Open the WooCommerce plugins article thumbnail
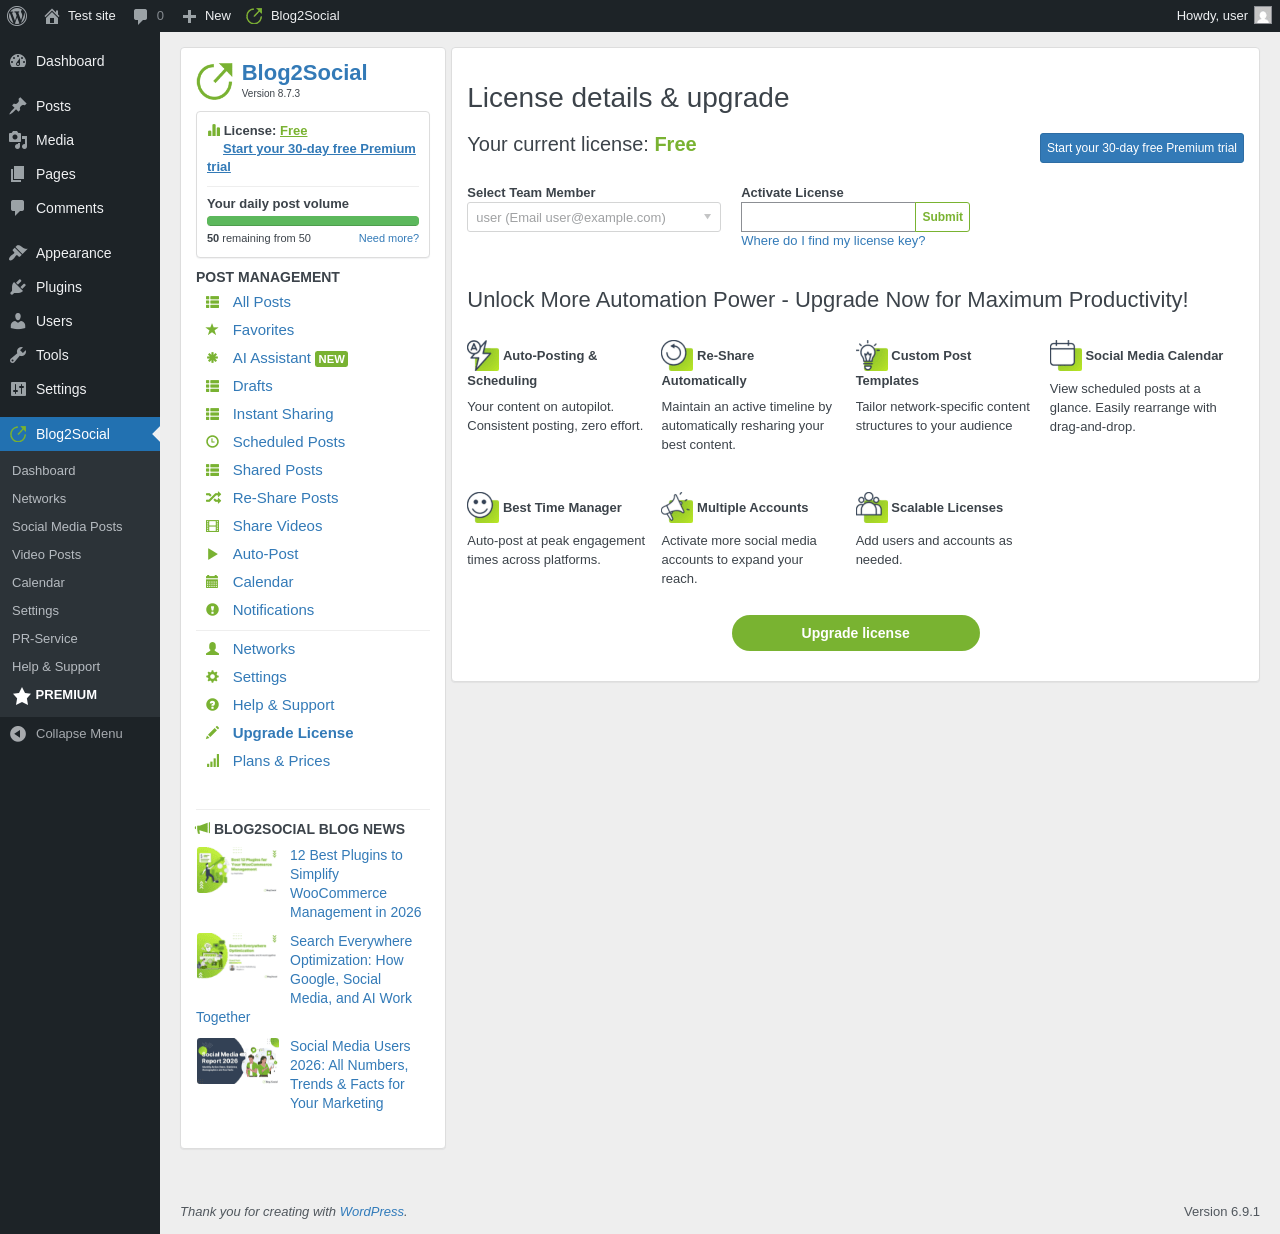 [x=238, y=870]
